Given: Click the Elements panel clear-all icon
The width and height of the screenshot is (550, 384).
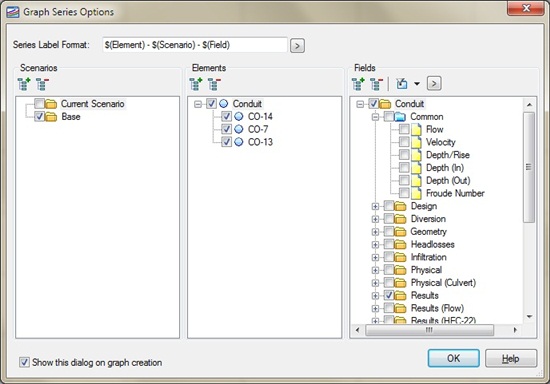Looking at the screenshot, I should coord(214,84).
